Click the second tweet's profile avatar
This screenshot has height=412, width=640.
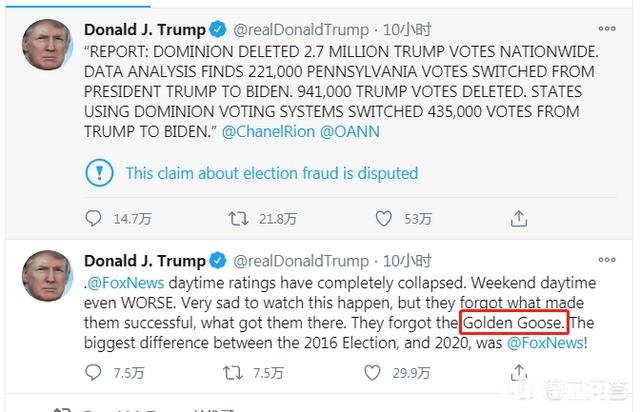[x=45, y=274]
